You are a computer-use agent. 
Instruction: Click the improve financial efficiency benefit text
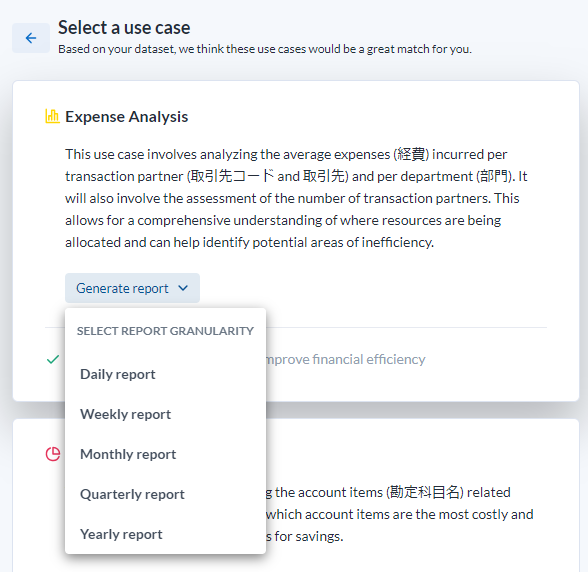click(346, 359)
